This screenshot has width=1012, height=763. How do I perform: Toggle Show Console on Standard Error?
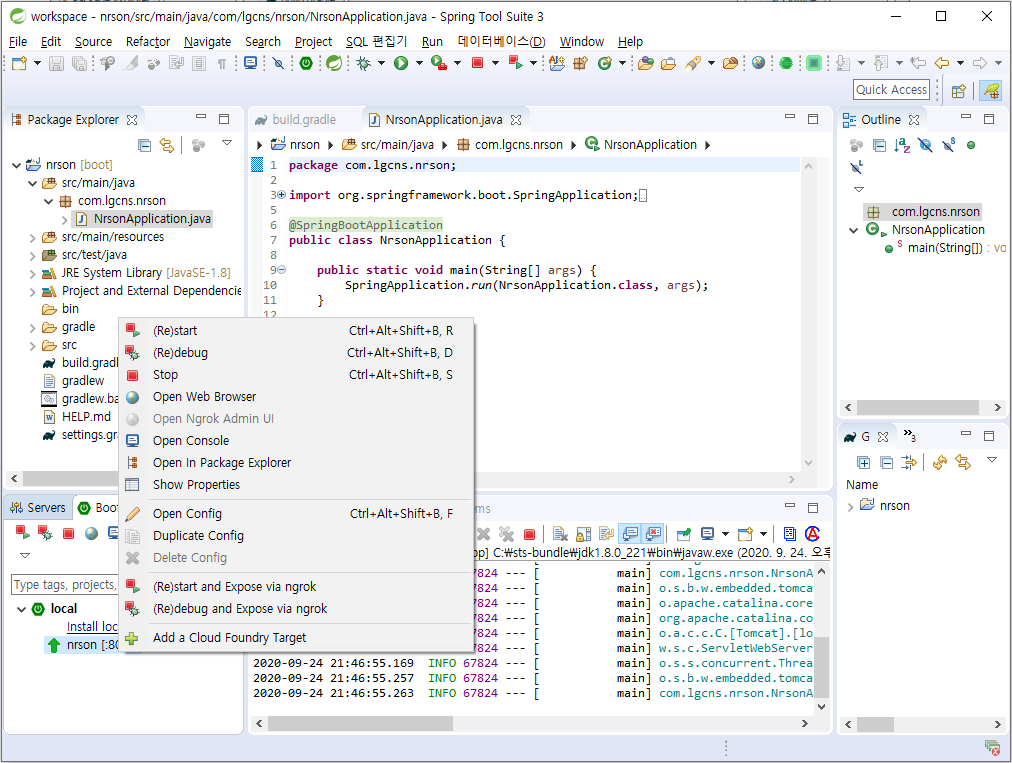(x=653, y=534)
